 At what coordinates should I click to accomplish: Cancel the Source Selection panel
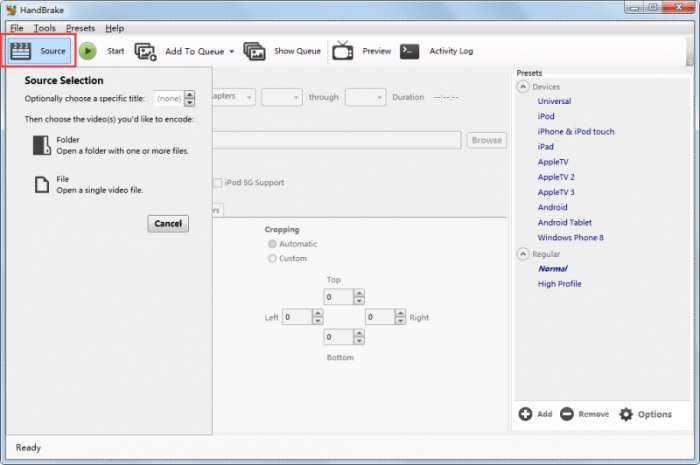click(x=168, y=224)
